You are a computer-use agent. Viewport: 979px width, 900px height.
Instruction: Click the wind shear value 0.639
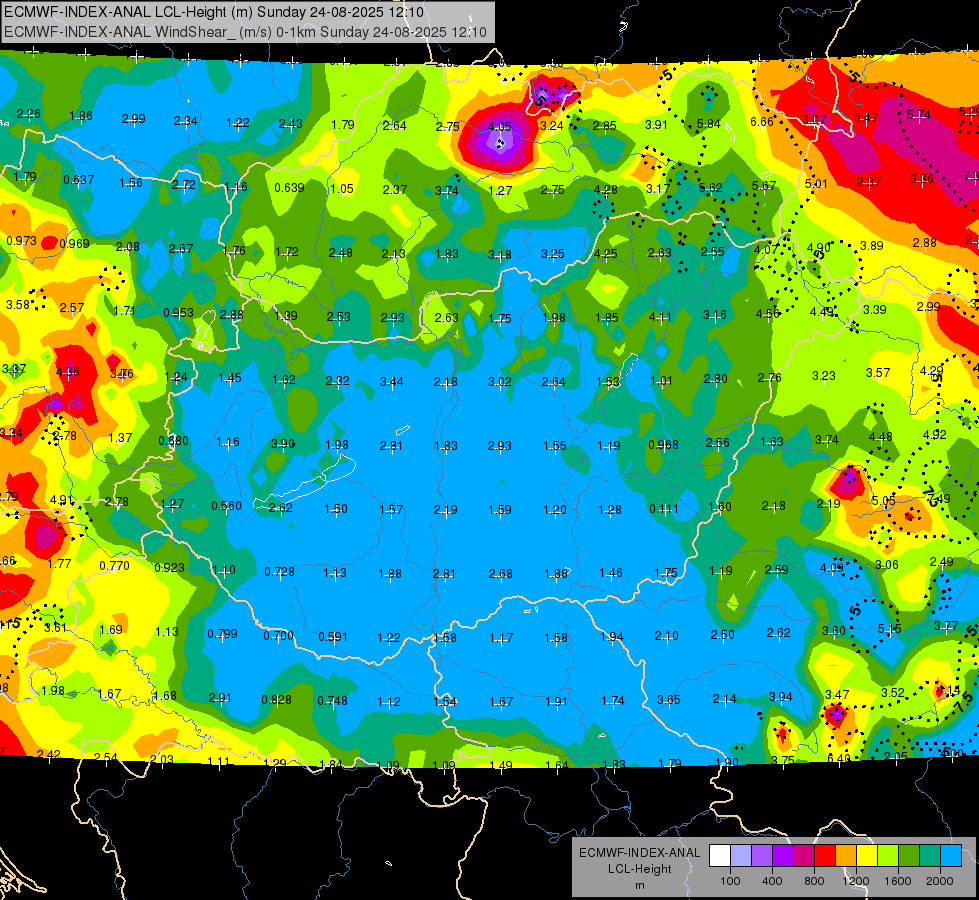[289, 187]
